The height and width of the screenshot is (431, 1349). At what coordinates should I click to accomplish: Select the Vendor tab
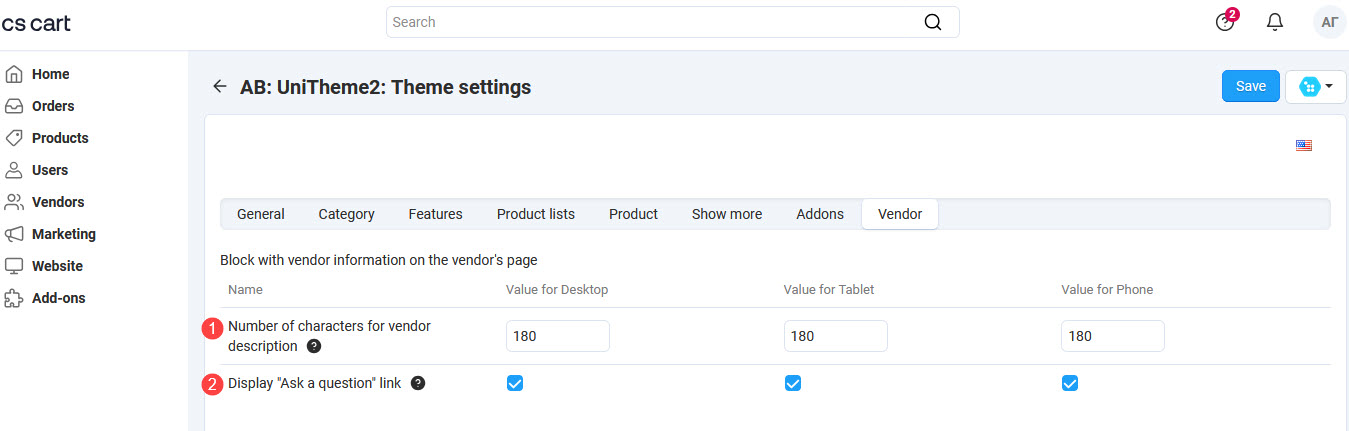click(900, 214)
